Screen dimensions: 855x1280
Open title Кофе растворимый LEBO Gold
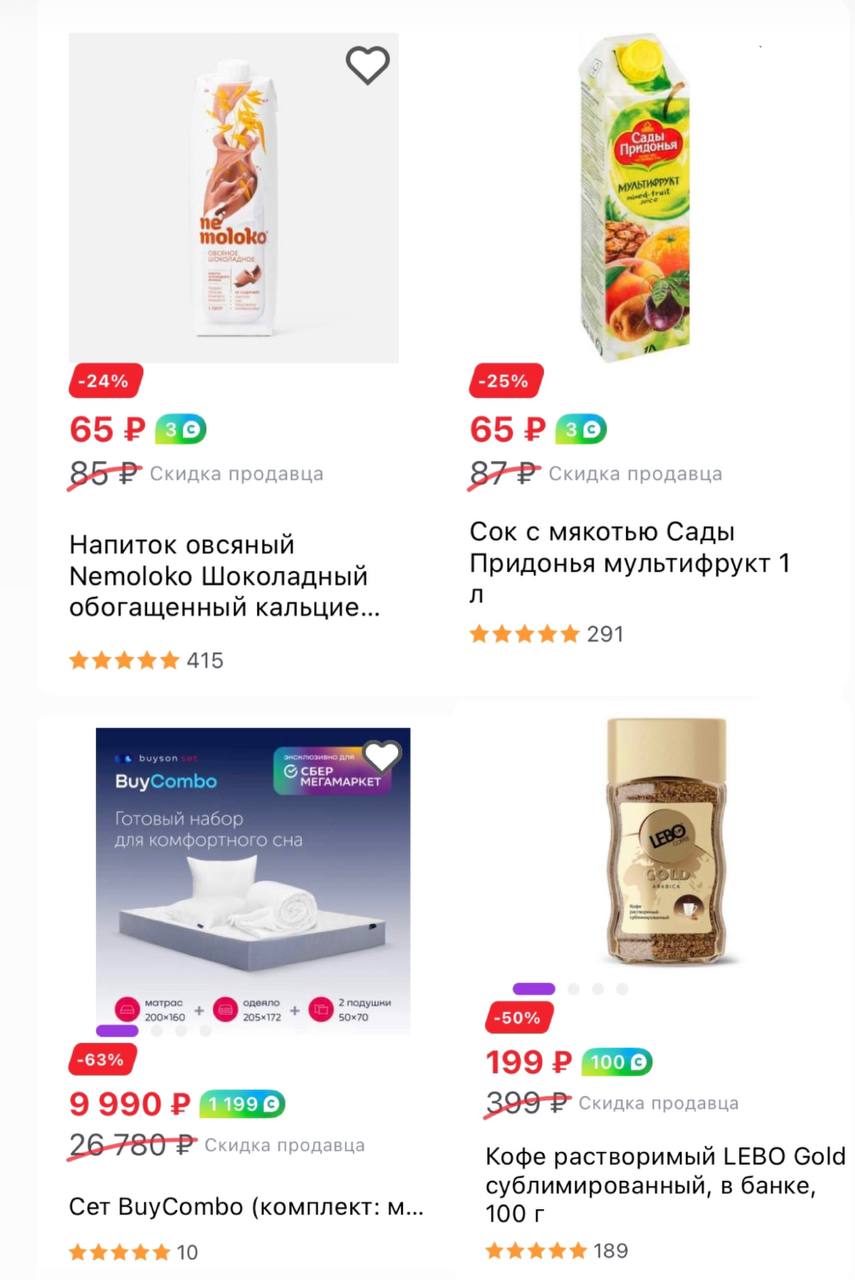tap(665, 1185)
